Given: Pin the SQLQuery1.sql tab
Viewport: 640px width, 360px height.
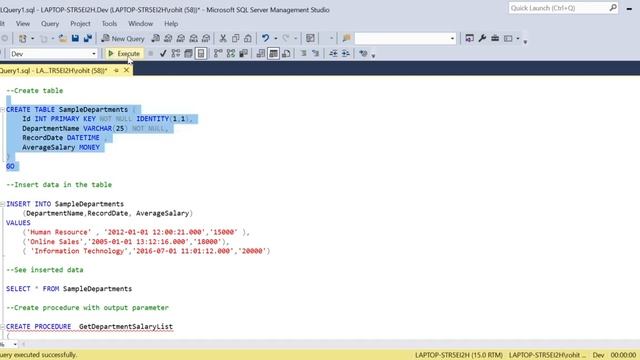Looking at the screenshot, I should (116, 71).
